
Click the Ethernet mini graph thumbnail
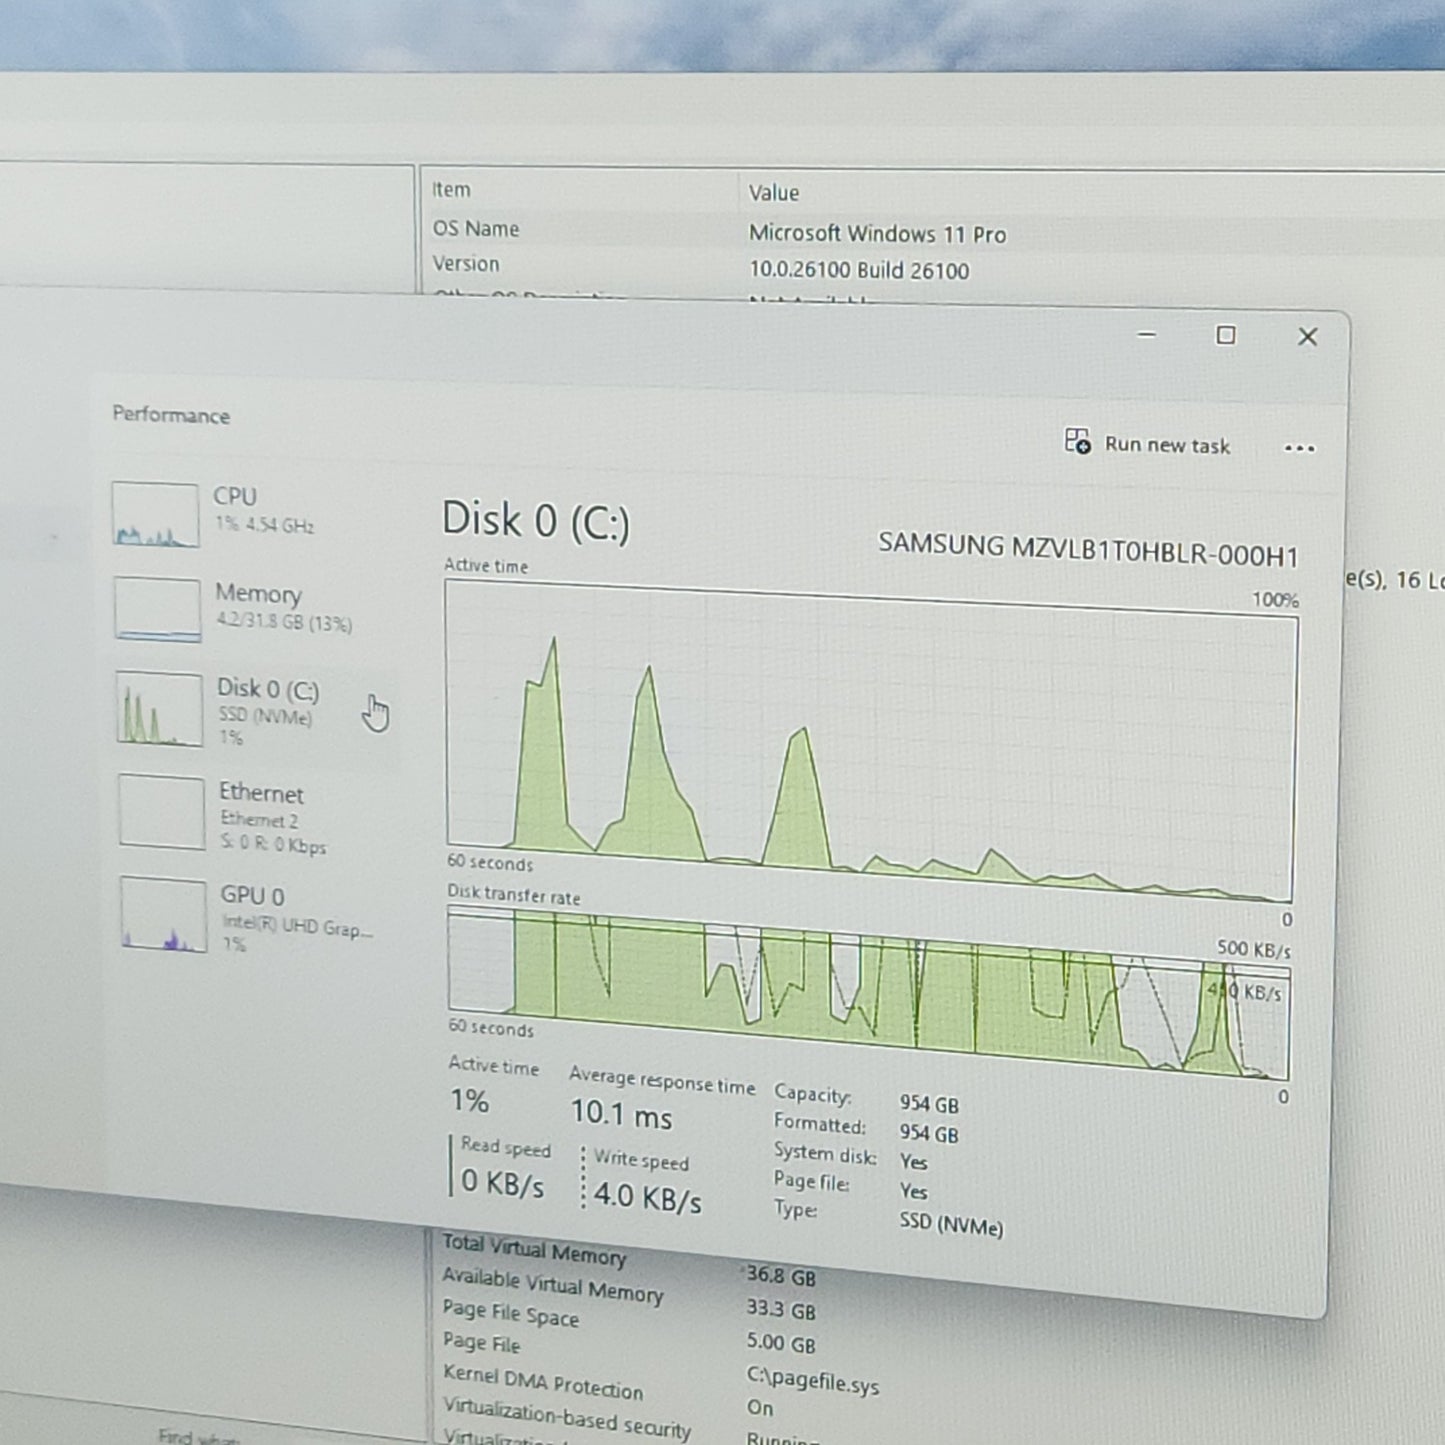click(x=161, y=811)
